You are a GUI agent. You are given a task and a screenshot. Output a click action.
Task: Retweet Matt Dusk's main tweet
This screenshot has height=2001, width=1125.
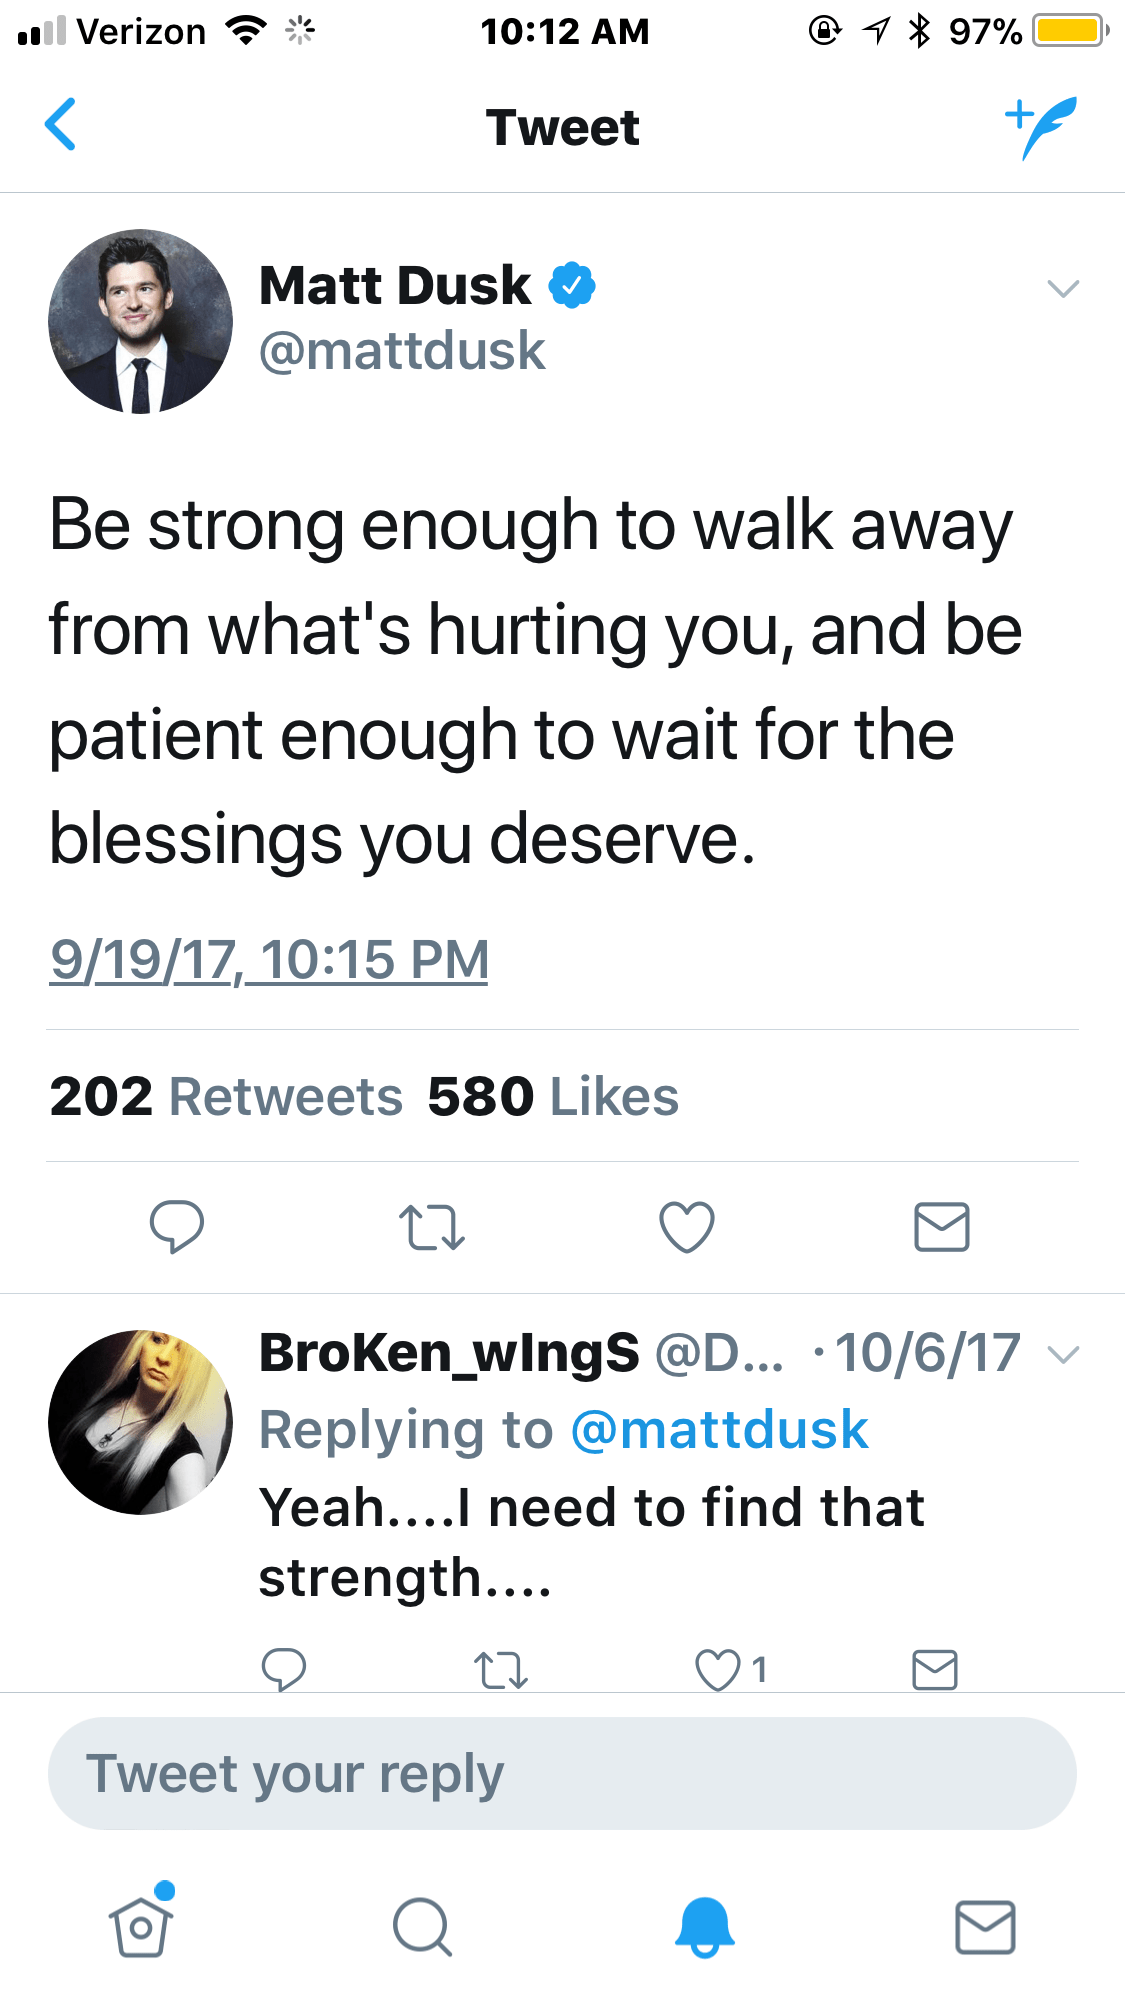[432, 1227]
